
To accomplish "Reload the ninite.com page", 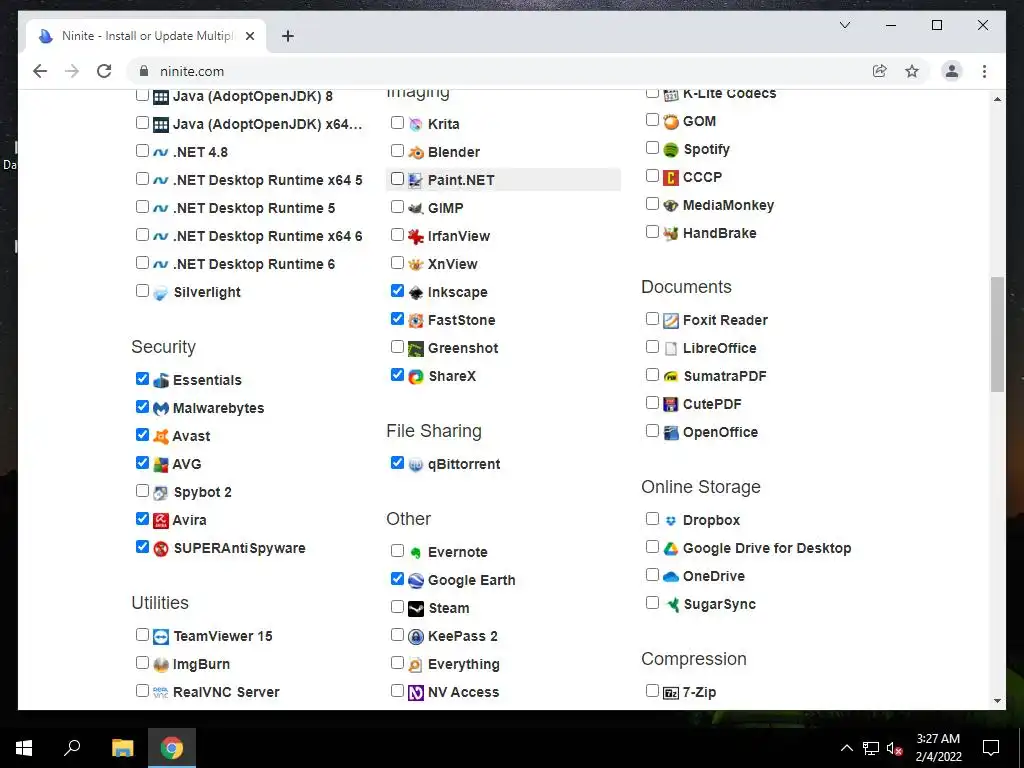I will [104, 71].
